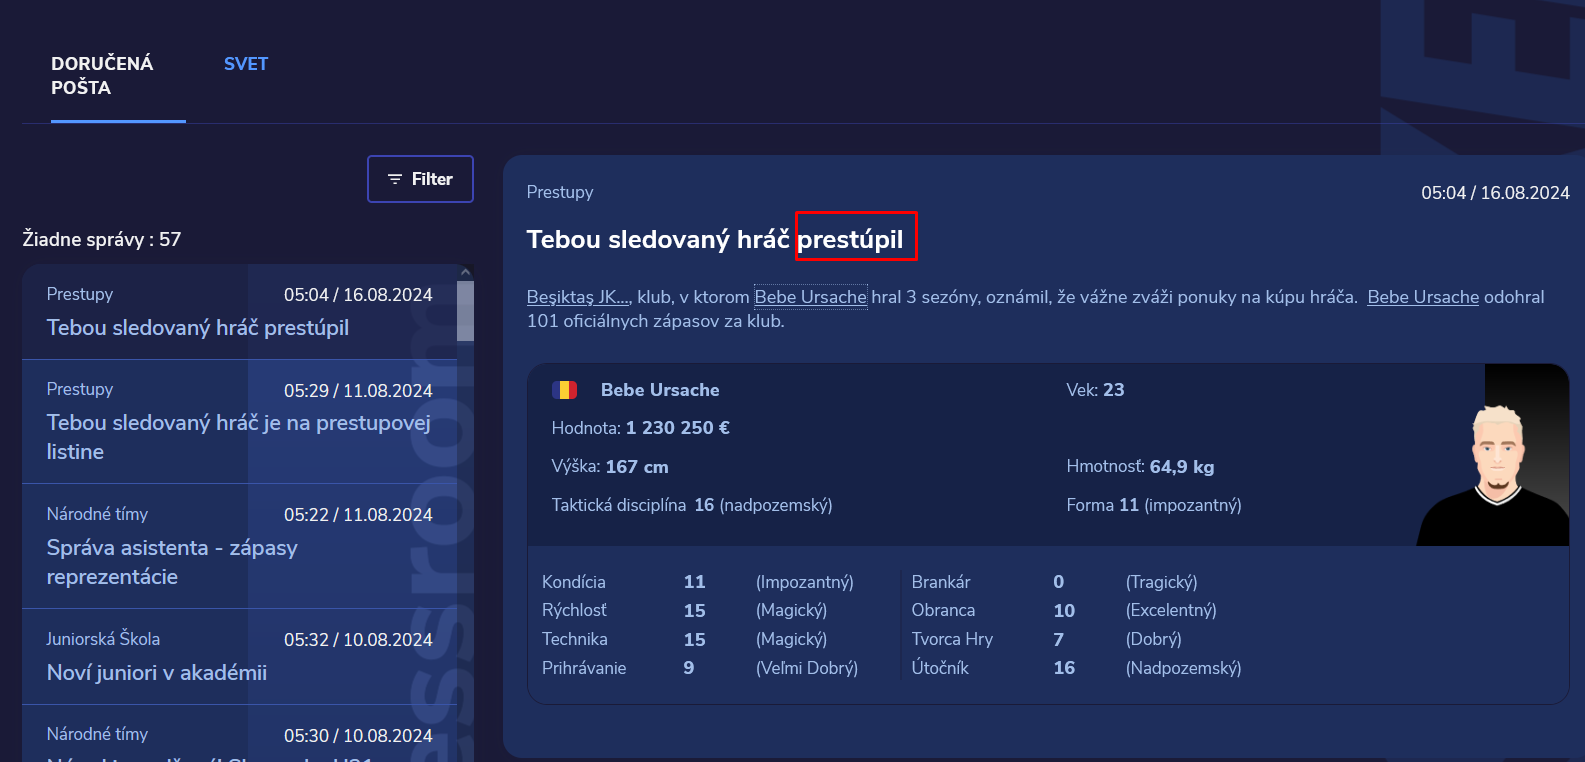Select the DORUČENÁ POŠTA tab
Image resolution: width=1585 pixels, height=762 pixels.
[102, 76]
